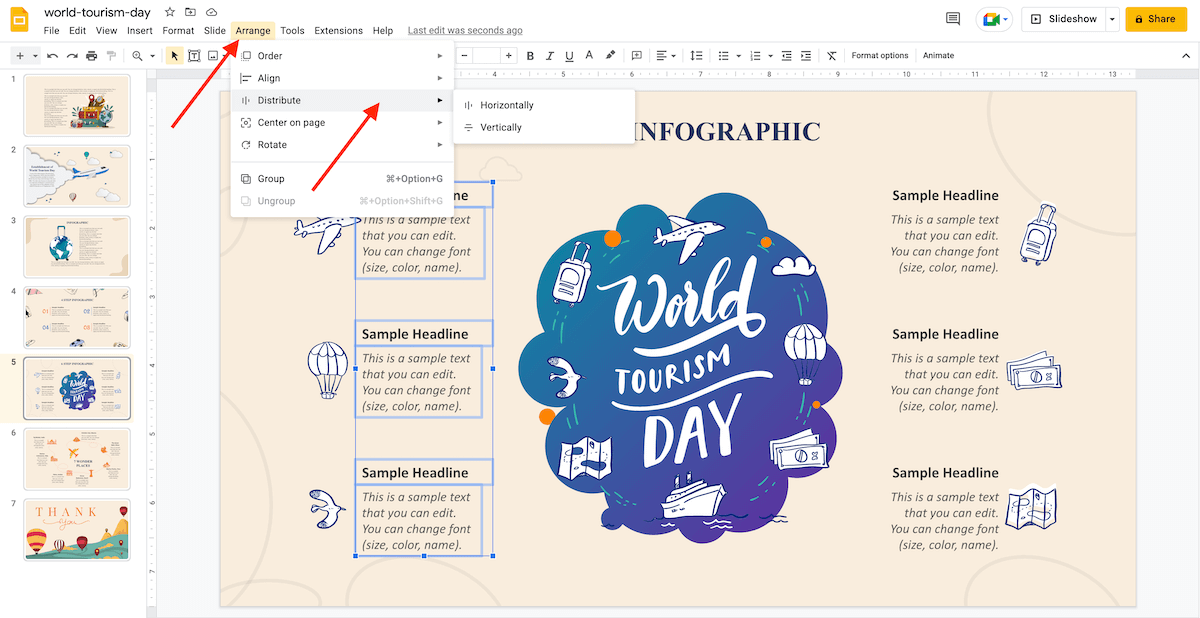
Task: Decrease the font size
Action: point(463,56)
